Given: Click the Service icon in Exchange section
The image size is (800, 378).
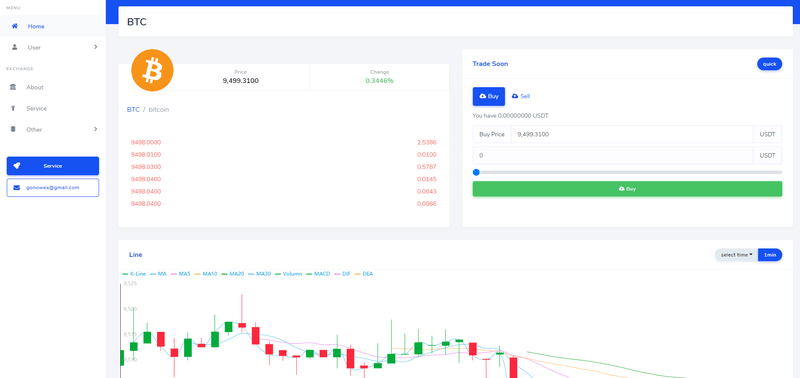Looking at the screenshot, I should [x=13, y=108].
